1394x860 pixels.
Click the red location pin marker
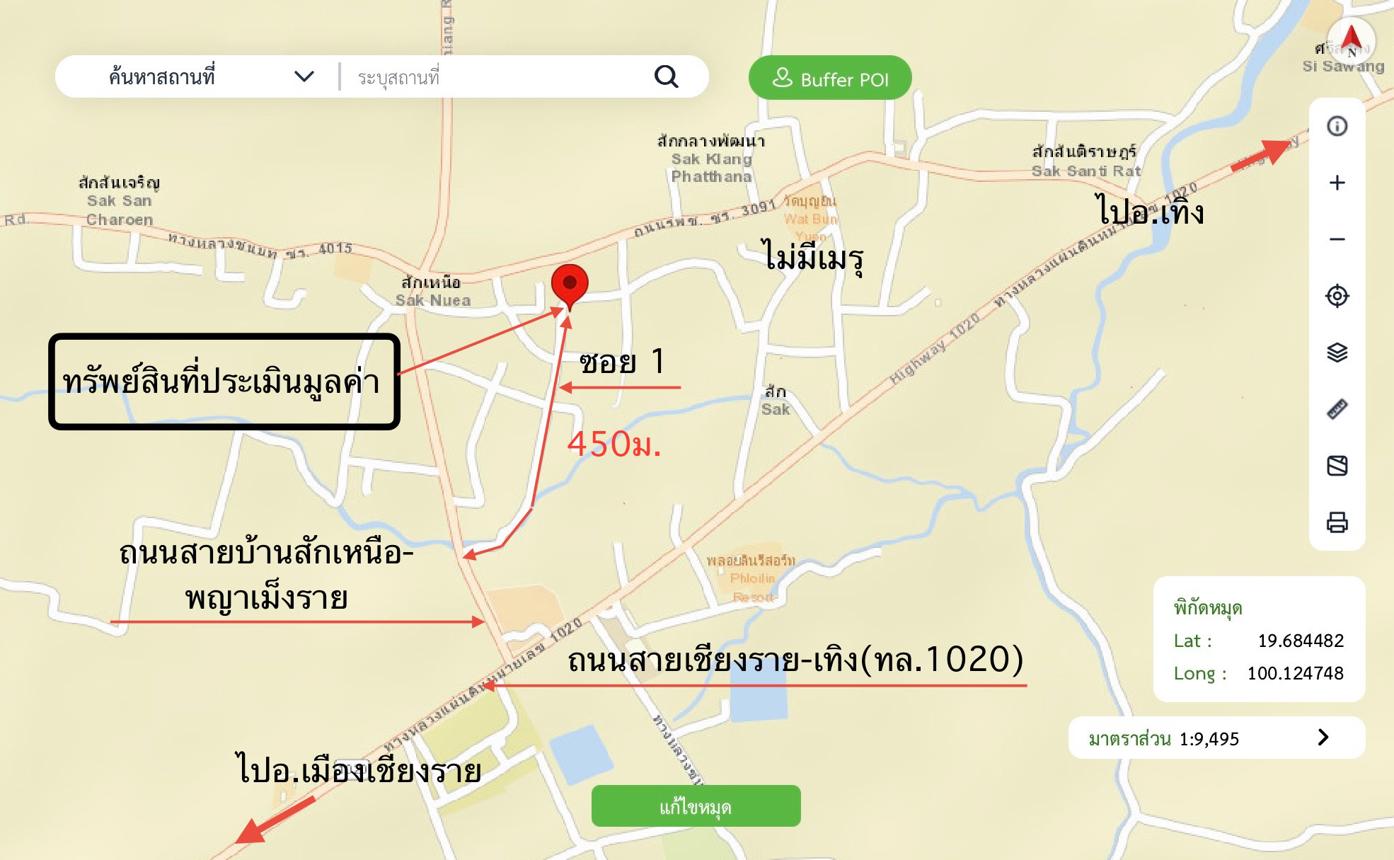[x=569, y=286]
